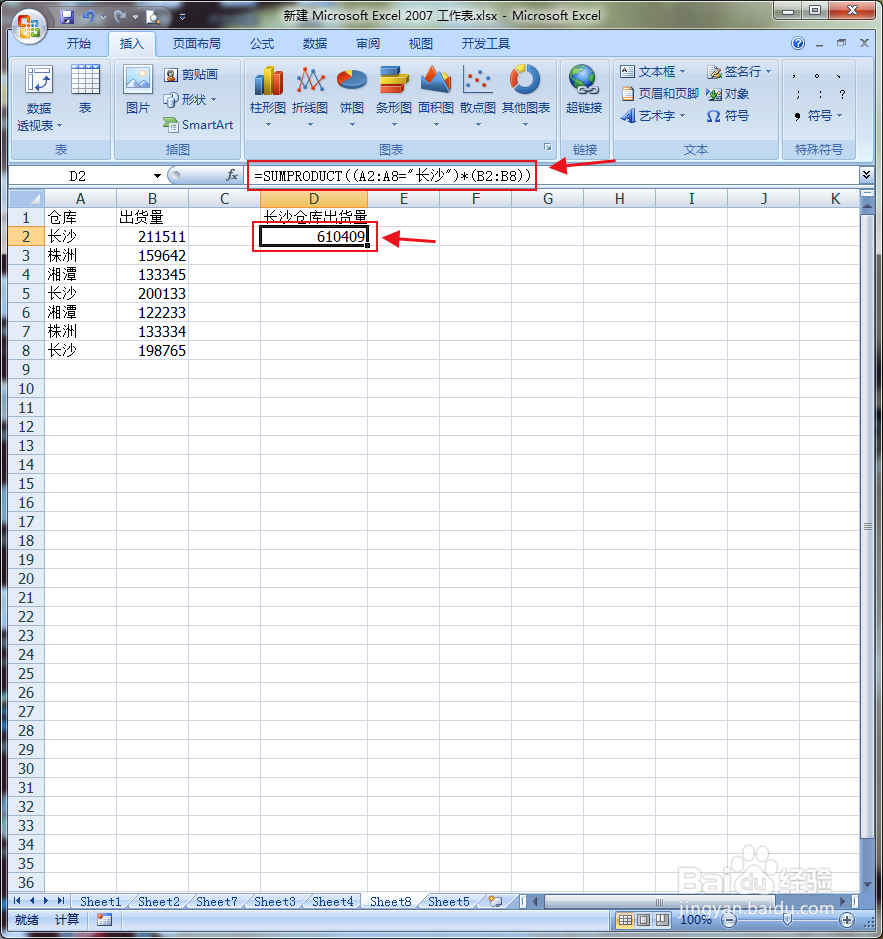The width and height of the screenshot is (883, 939).
Task: Select cell A4 containing 湘潭
Action: click(80, 274)
